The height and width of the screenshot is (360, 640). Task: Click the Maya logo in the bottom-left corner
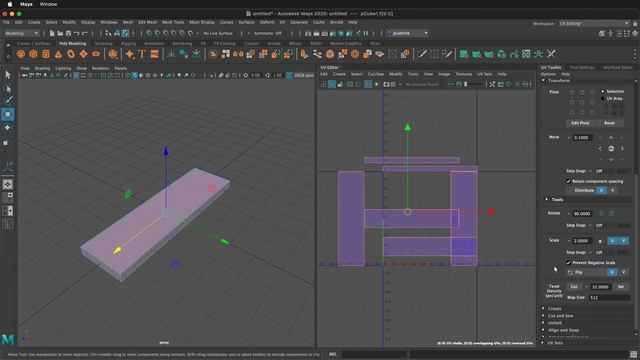coord(8,339)
